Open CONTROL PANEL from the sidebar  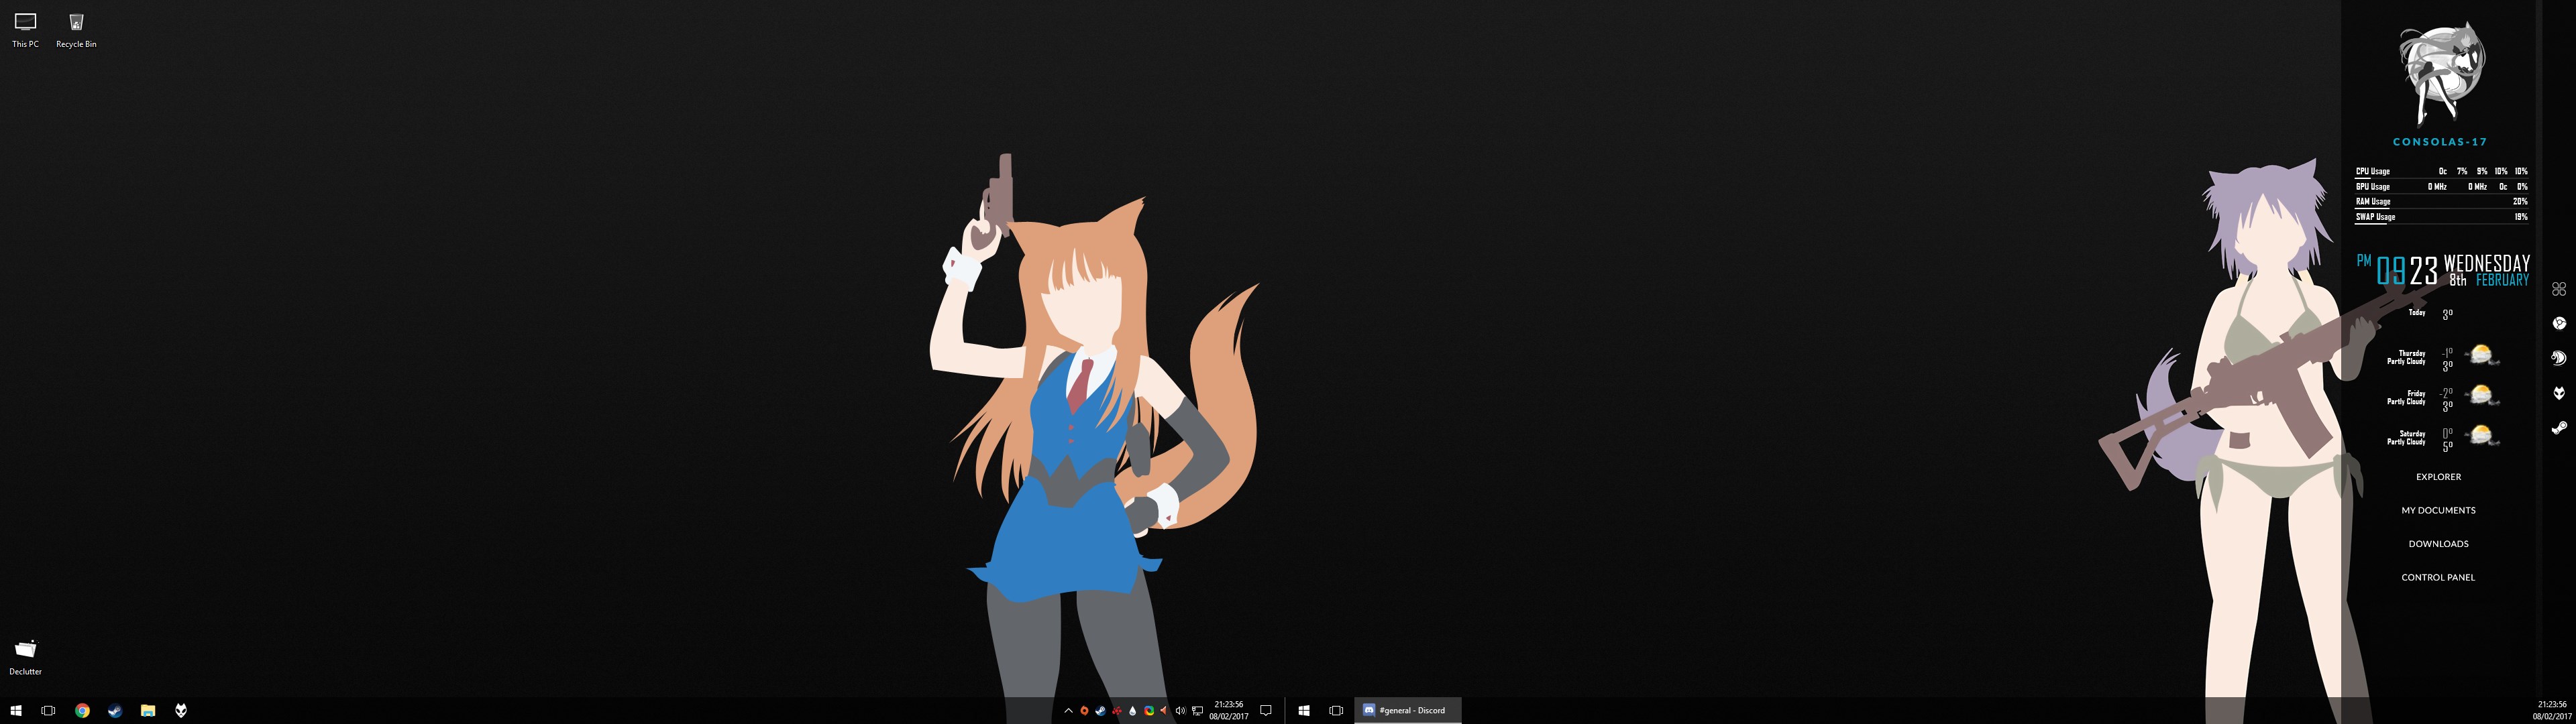[x=2438, y=577]
